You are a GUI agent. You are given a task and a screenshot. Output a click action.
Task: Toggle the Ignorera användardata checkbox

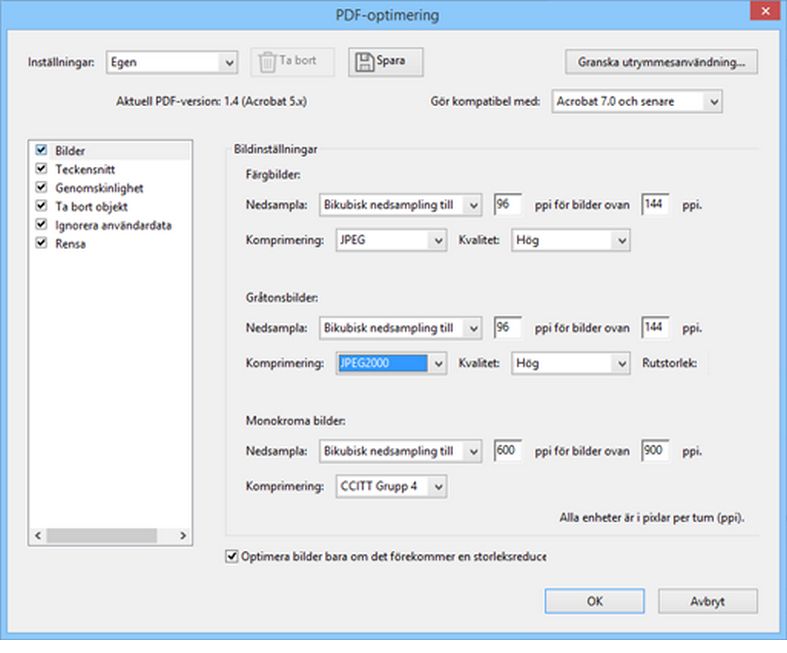(x=42, y=224)
